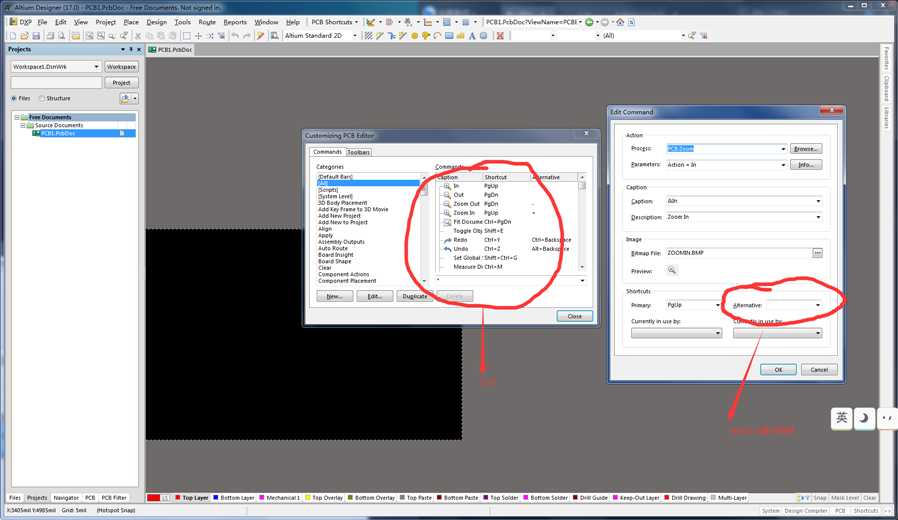Image resolution: width=898 pixels, height=520 pixels.
Task: Click the Place Arc icon
Action: [437, 36]
